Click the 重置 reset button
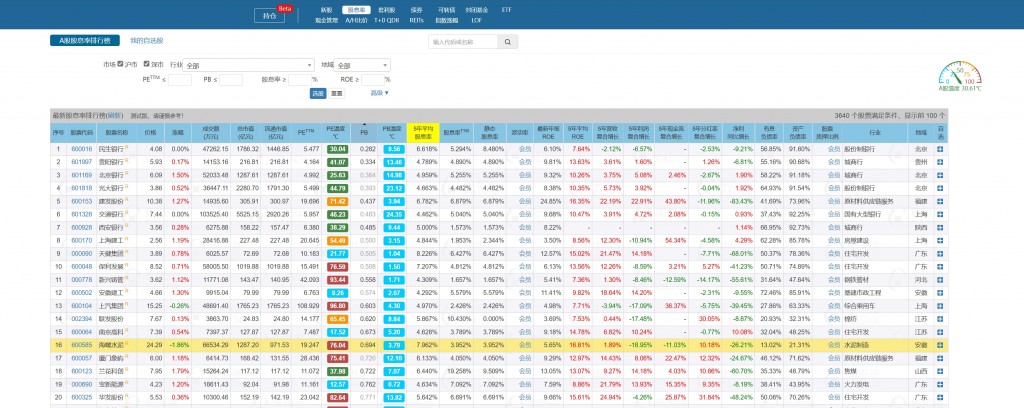Image resolution: width=1024 pixels, height=408 pixels. 337,93
